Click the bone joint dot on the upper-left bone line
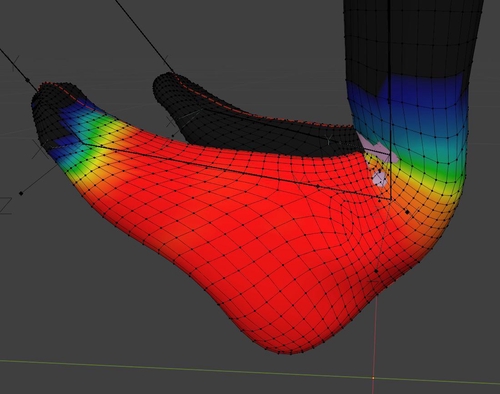Viewport: 500px width, 394px height. click(27, 80)
